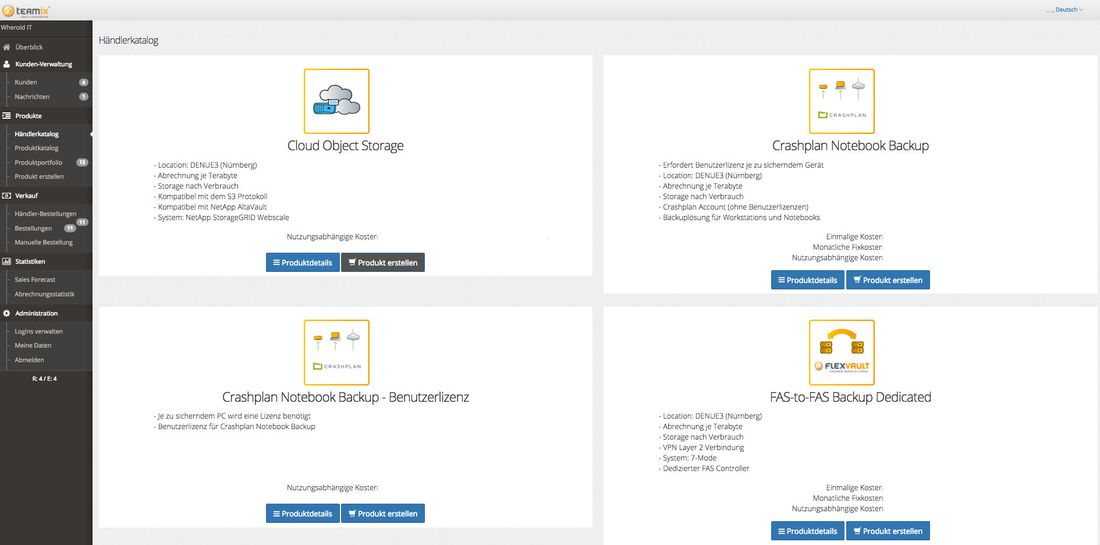Click Abmelden to log out

point(29,360)
